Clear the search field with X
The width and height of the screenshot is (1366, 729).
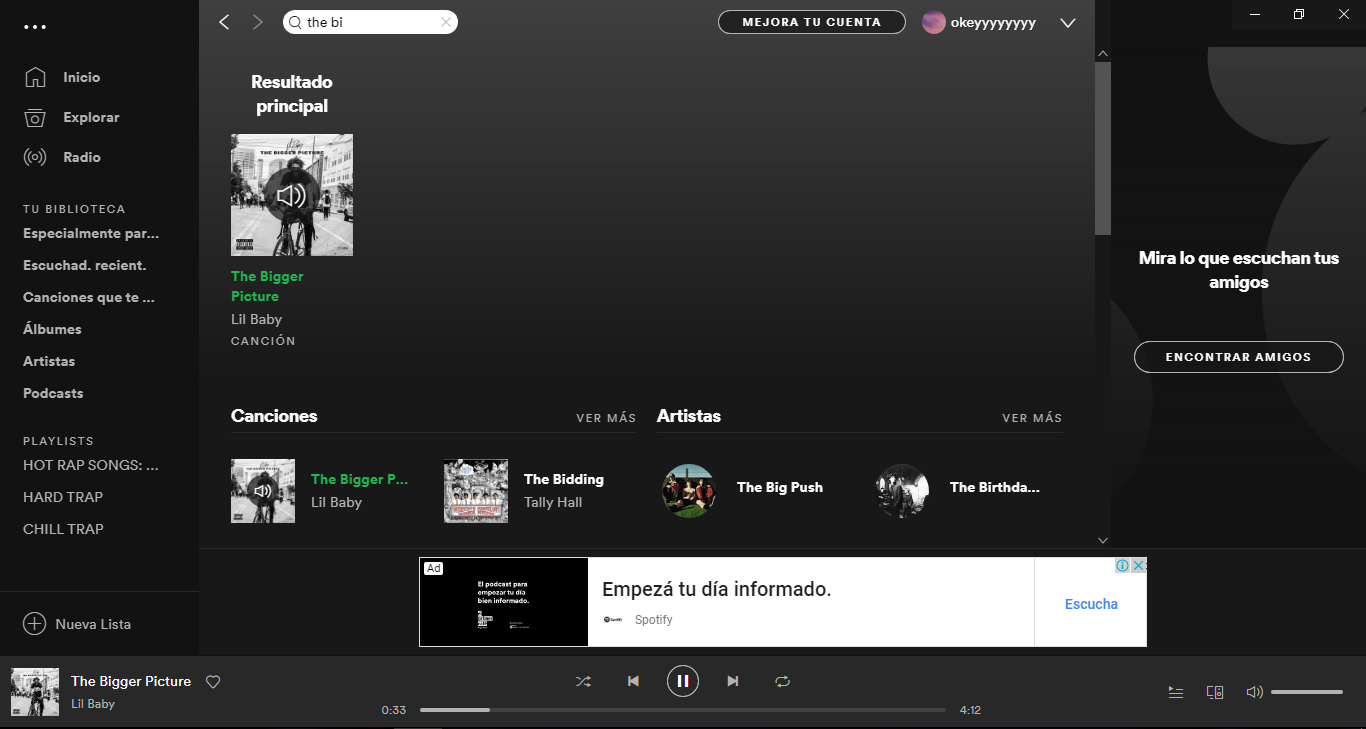[445, 22]
